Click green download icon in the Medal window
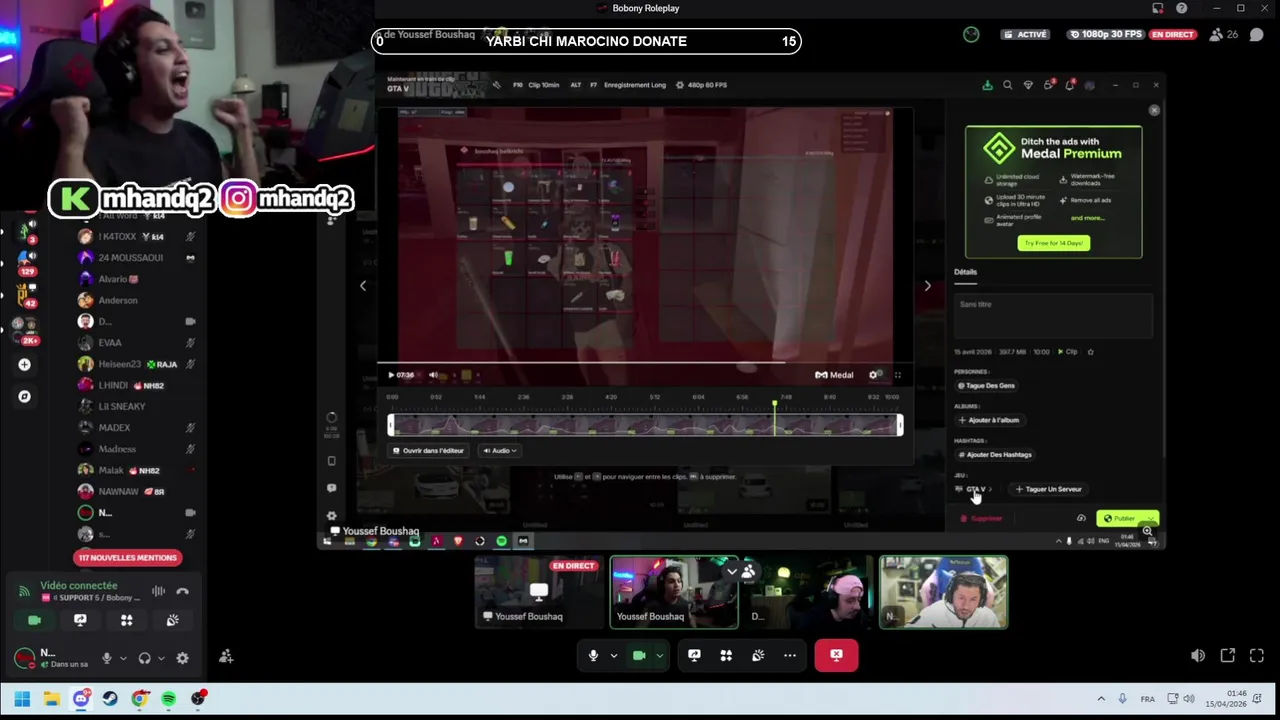 coord(987,85)
